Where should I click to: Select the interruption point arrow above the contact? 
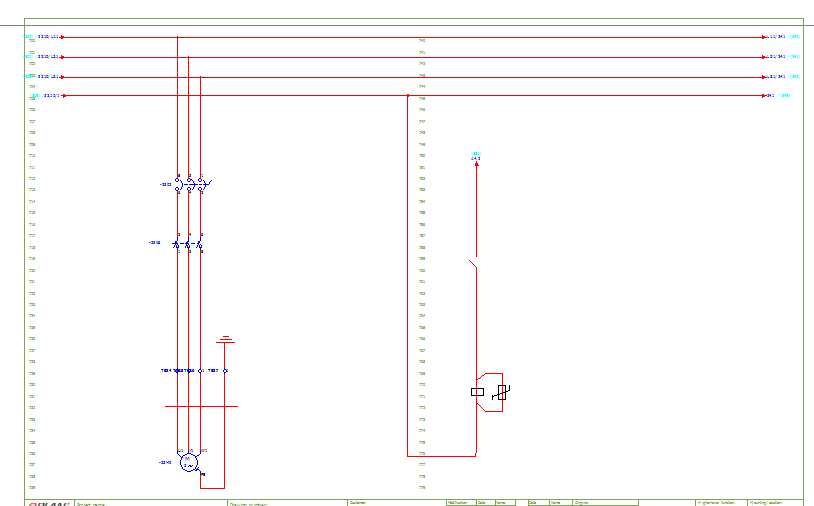(x=477, y=164)
